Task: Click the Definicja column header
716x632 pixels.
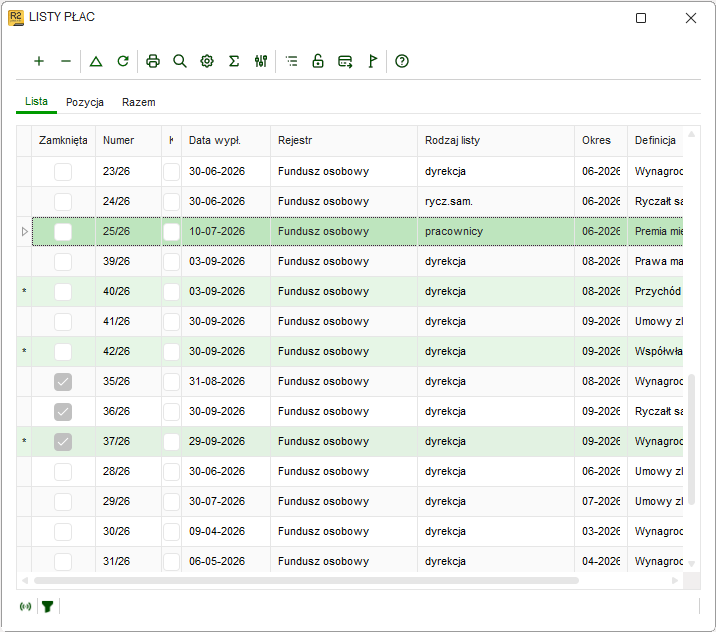Action: 655,140
